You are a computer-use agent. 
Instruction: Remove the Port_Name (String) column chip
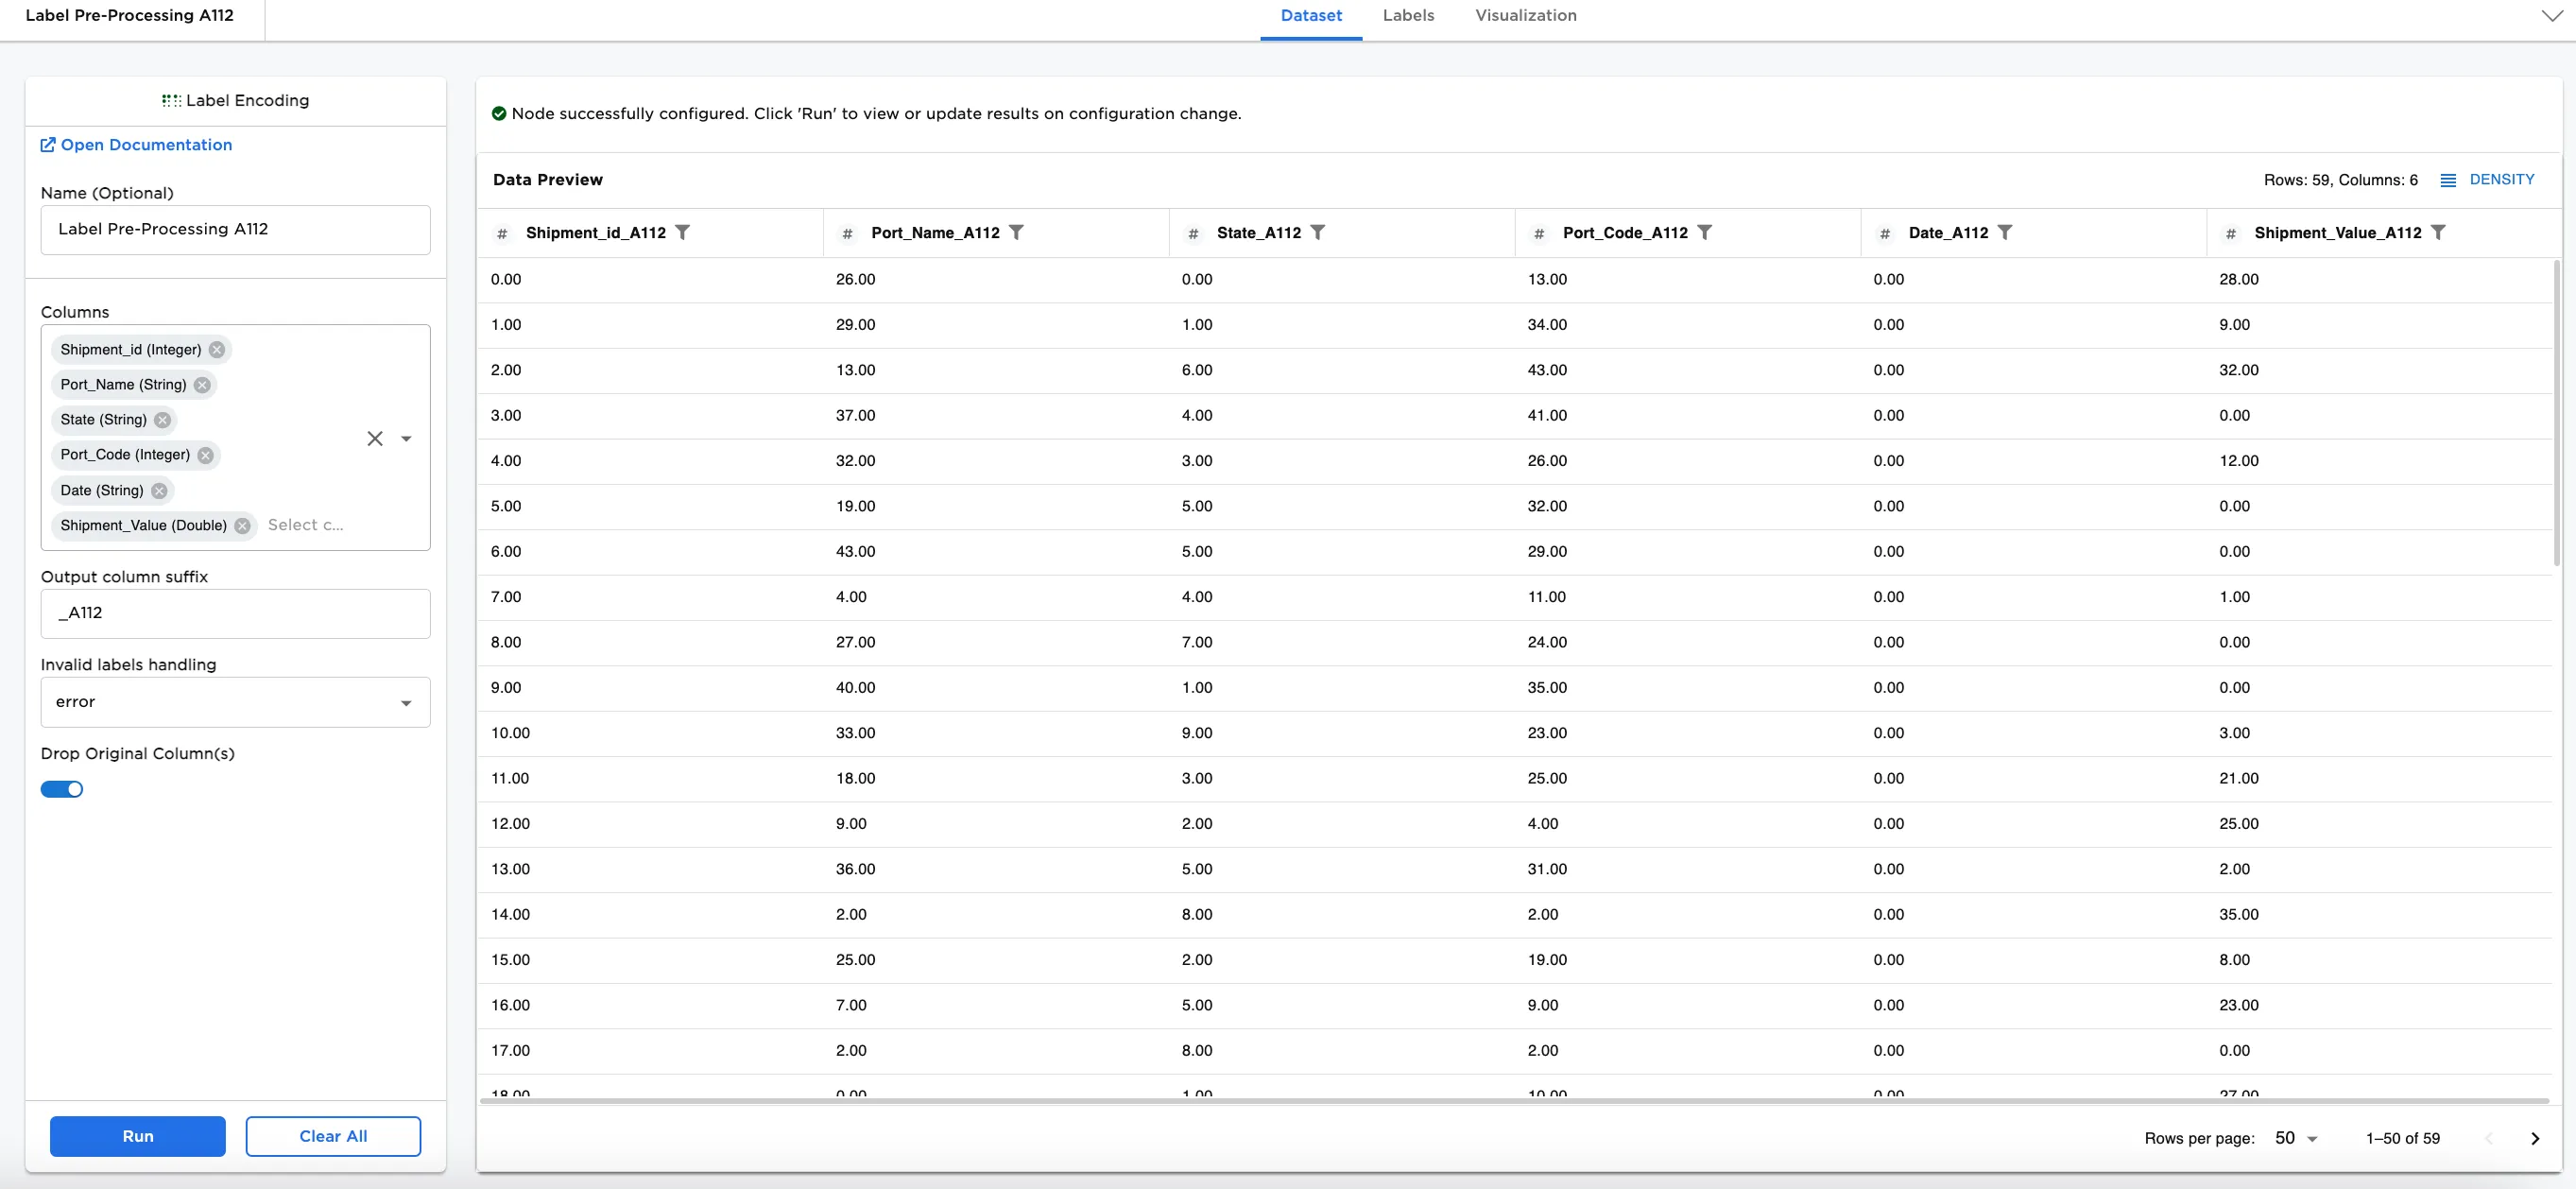coord(202,385)
